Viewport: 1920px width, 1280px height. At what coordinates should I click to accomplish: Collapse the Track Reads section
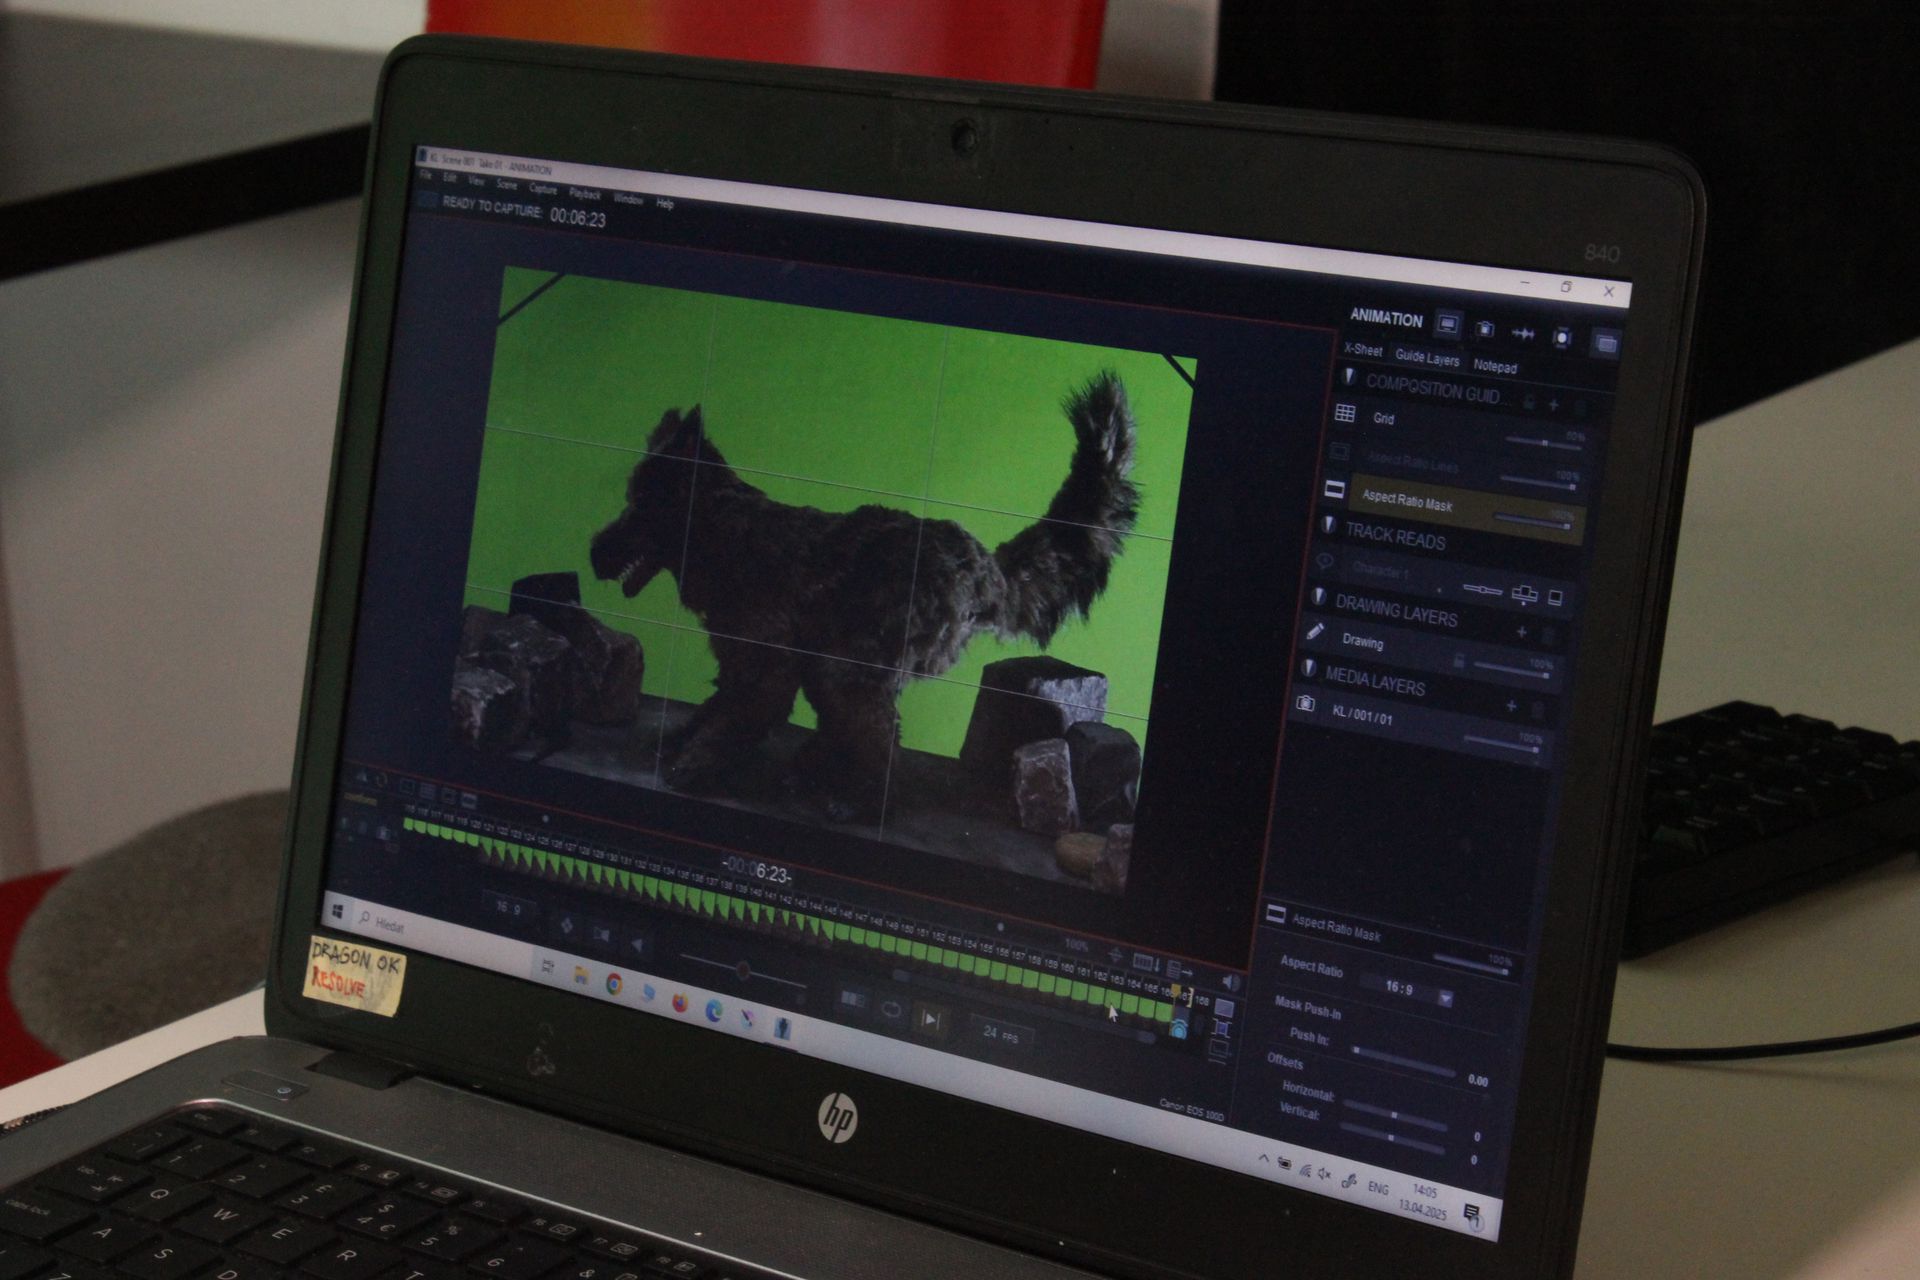point(1329,524)
